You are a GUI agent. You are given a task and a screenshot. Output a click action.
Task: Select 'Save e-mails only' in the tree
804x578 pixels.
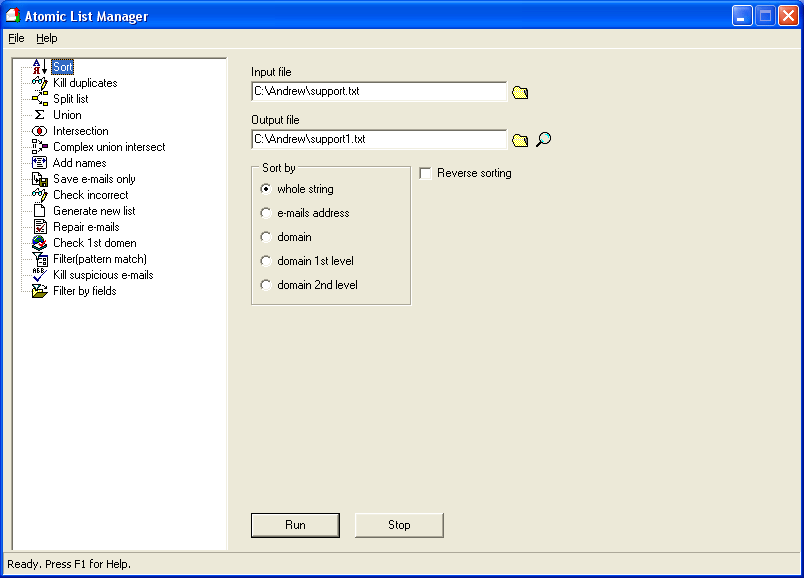[94, 179]
